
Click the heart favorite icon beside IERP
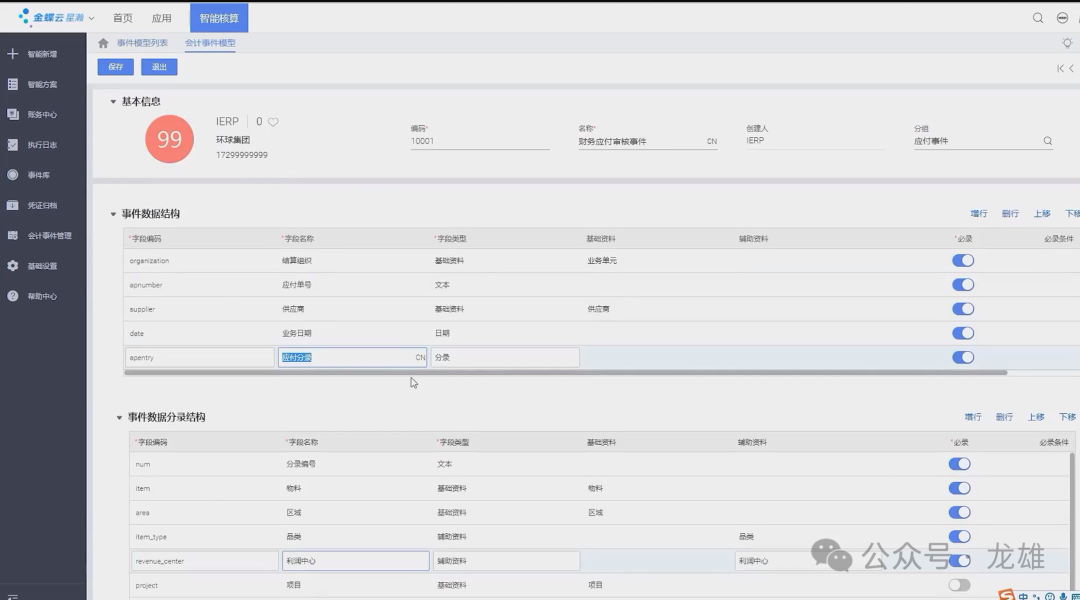tap(273, 122)
